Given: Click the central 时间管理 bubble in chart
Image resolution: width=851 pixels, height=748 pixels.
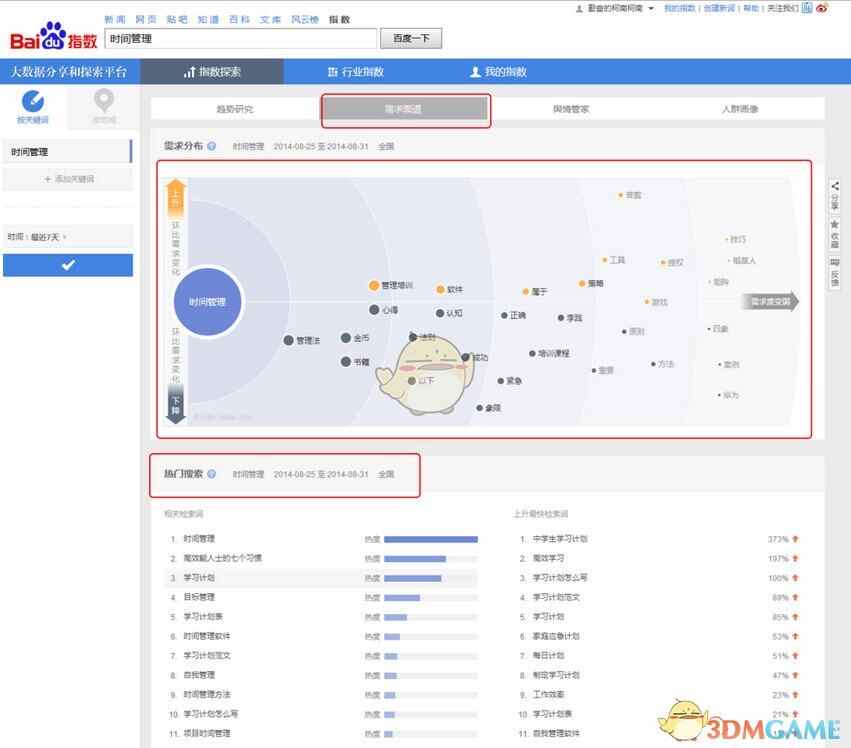Looking at the screenshot, I should click(207, 302).
